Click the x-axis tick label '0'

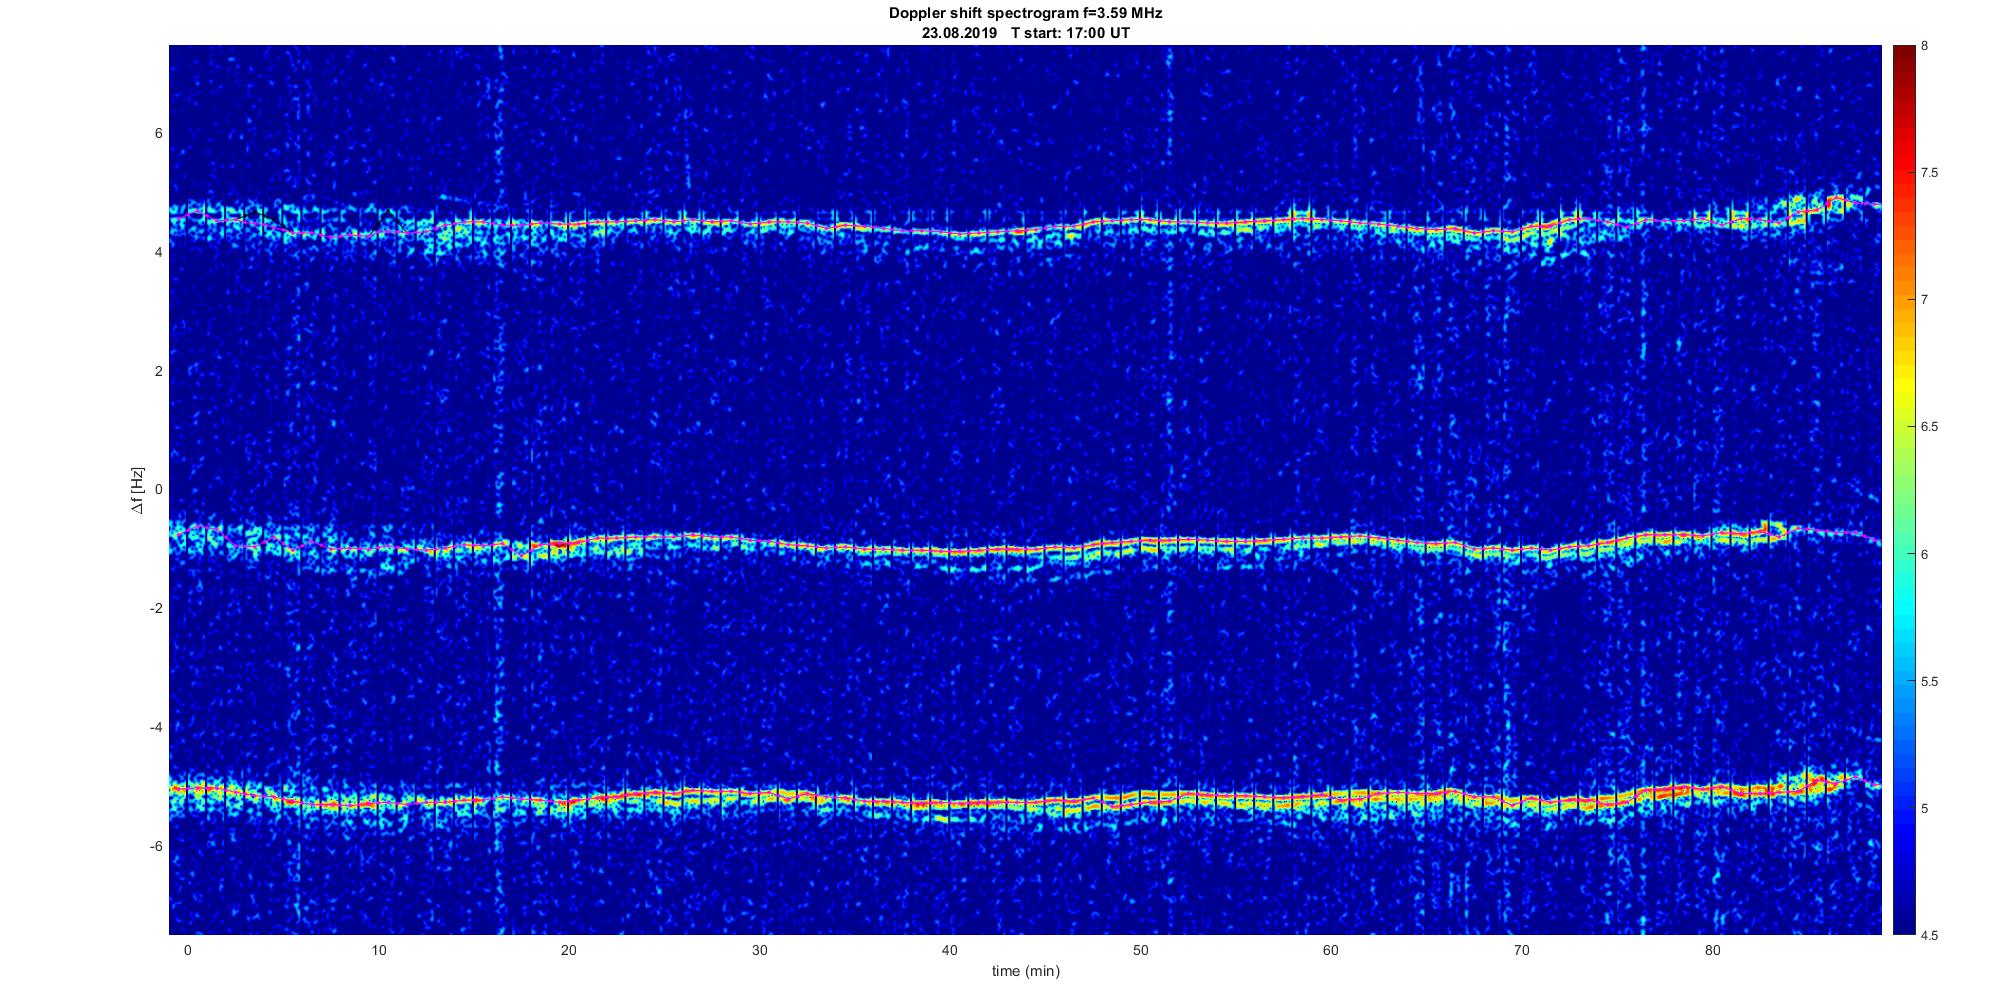point(187,950)
